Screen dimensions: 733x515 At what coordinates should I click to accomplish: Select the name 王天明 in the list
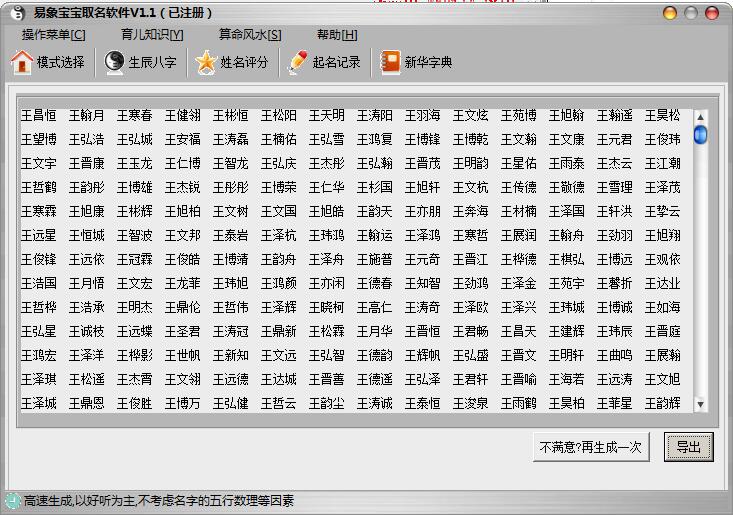point(327,116)
